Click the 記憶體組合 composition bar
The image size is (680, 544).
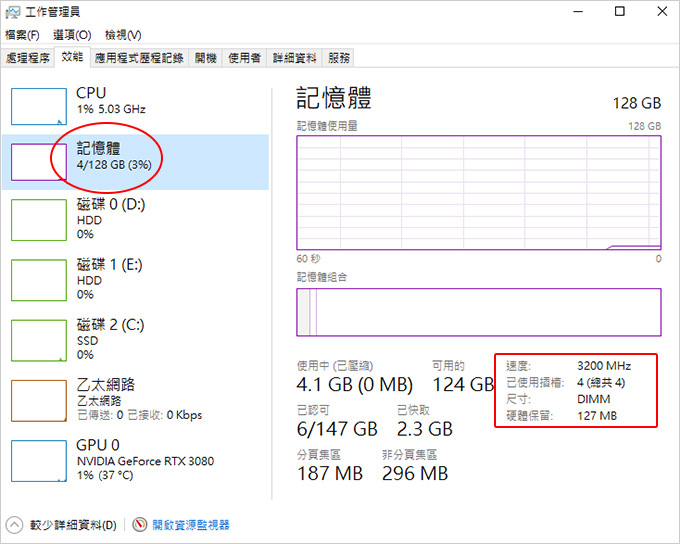[x=479, y=312]
